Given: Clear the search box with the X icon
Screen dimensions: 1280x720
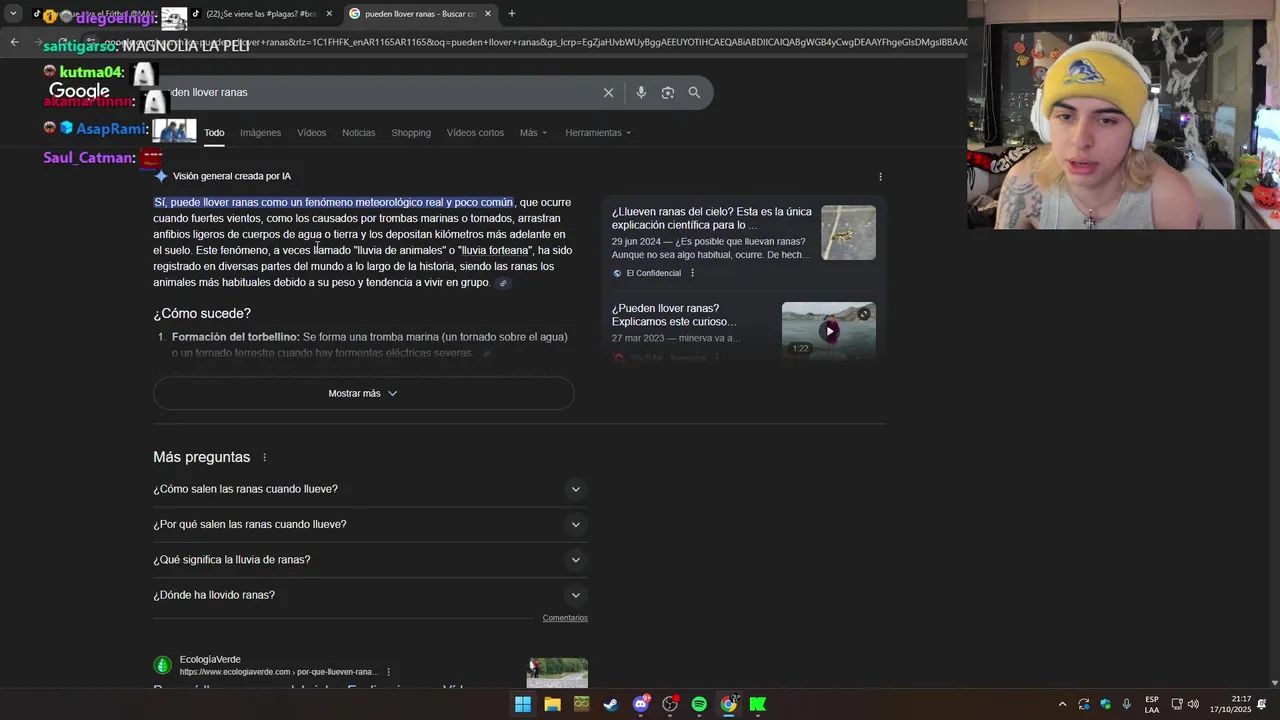Looking at the screenshot, I should tap(608, 92).
